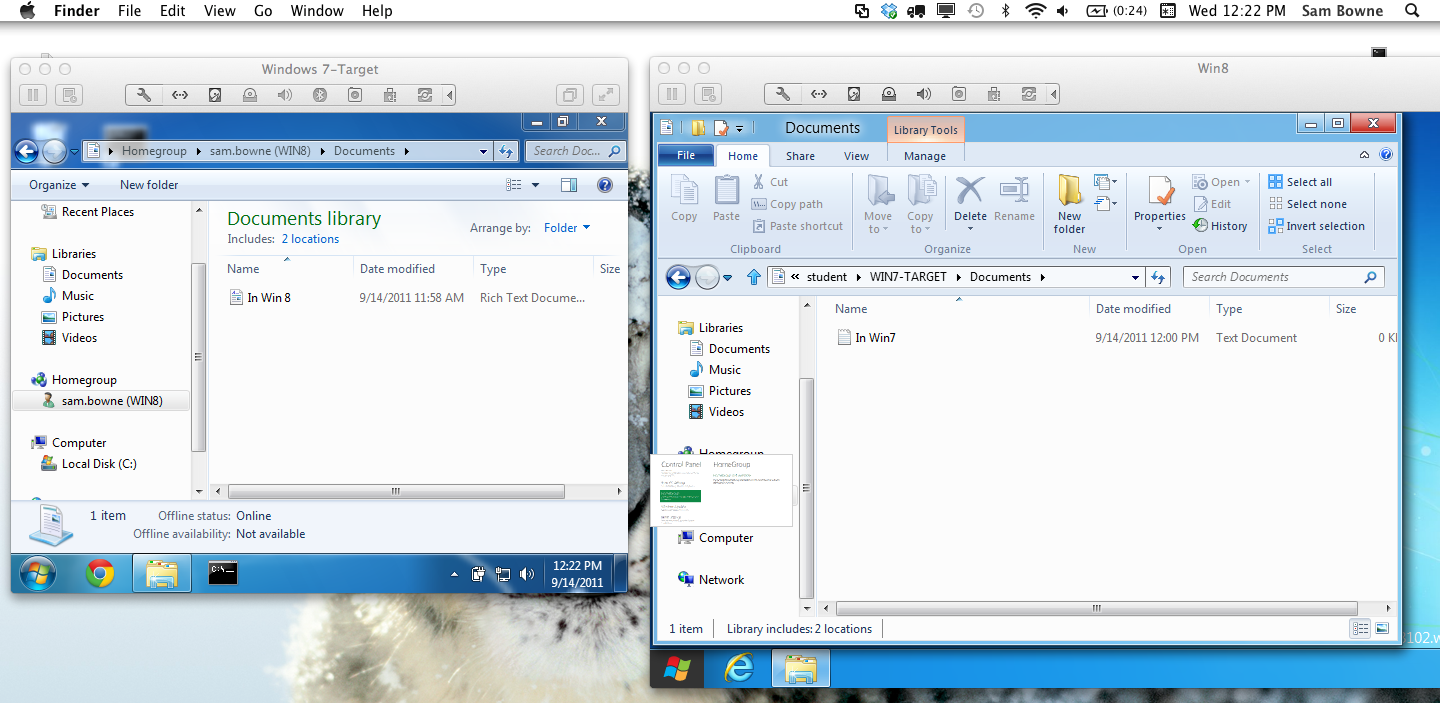This screenshot has width=1440, height=703.
Task: Create a New folder from Win8 ribbon
Action: [1069, 204]
